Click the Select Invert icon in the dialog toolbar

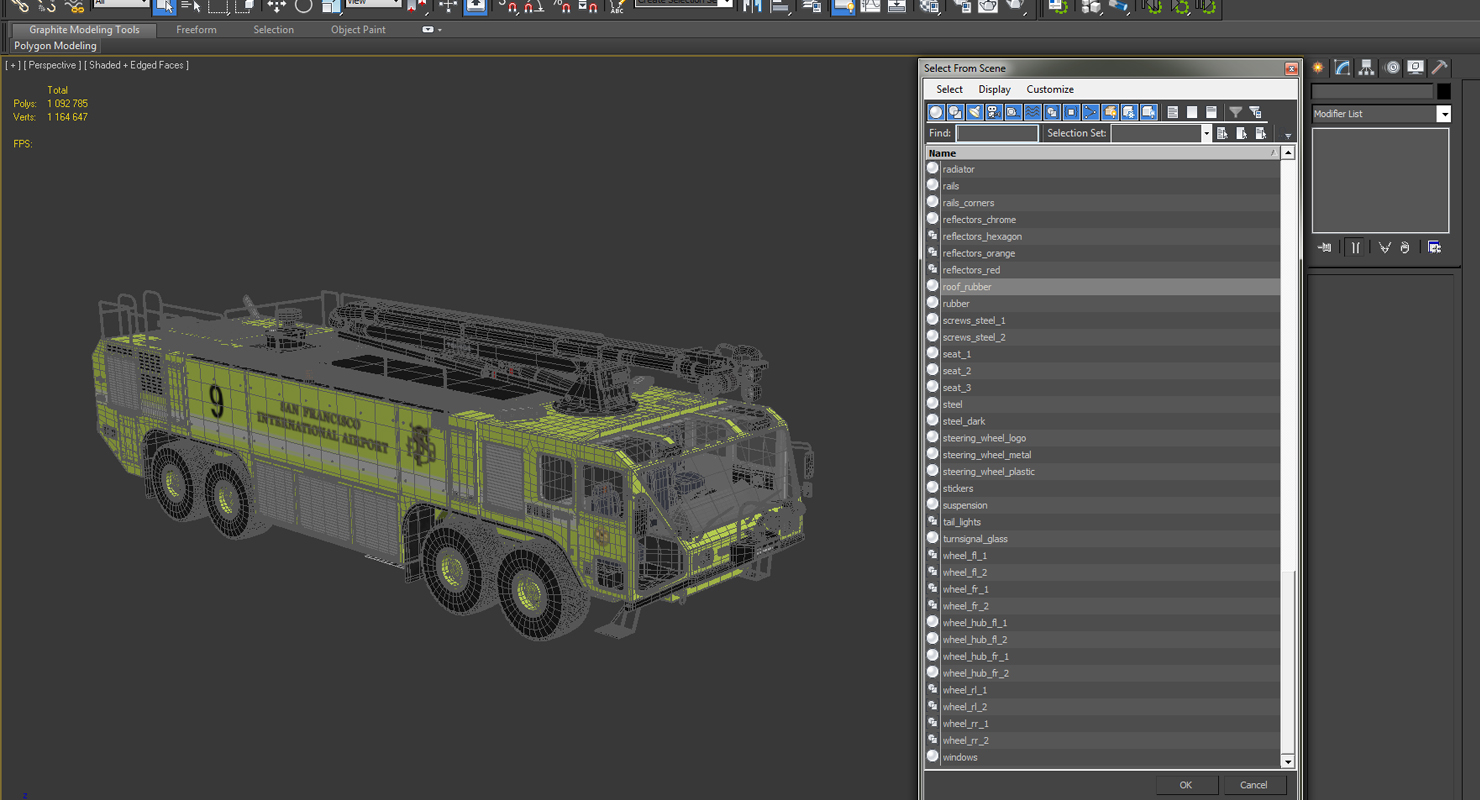[x=1211, y=112]
